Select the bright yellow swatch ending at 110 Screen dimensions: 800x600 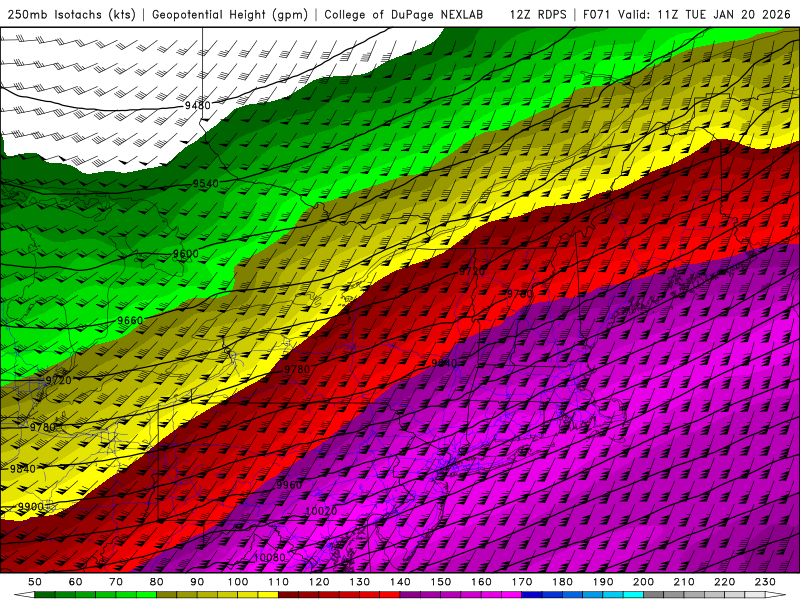(x=268, y=595)
